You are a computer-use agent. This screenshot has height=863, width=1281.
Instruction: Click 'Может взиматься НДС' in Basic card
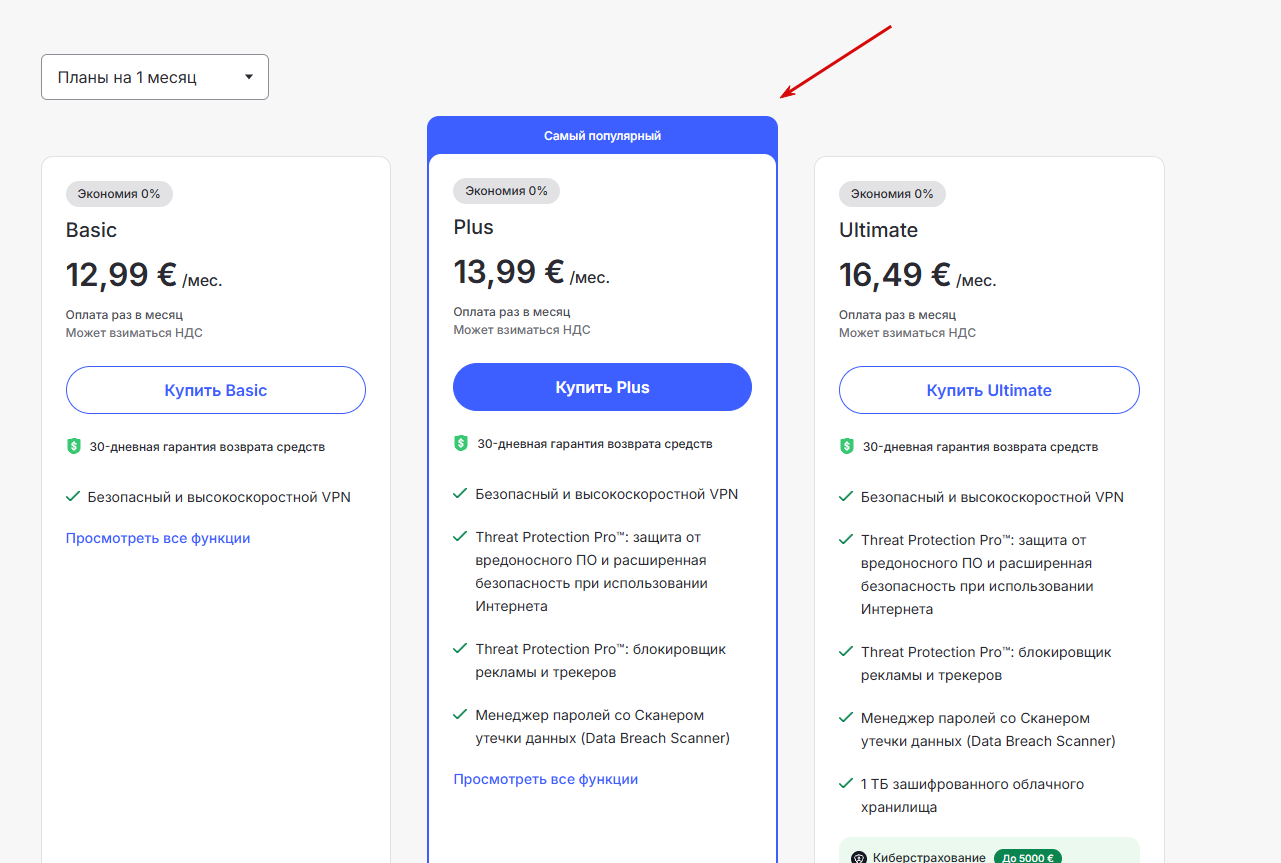pyautogui.click(x=134, y=333)
